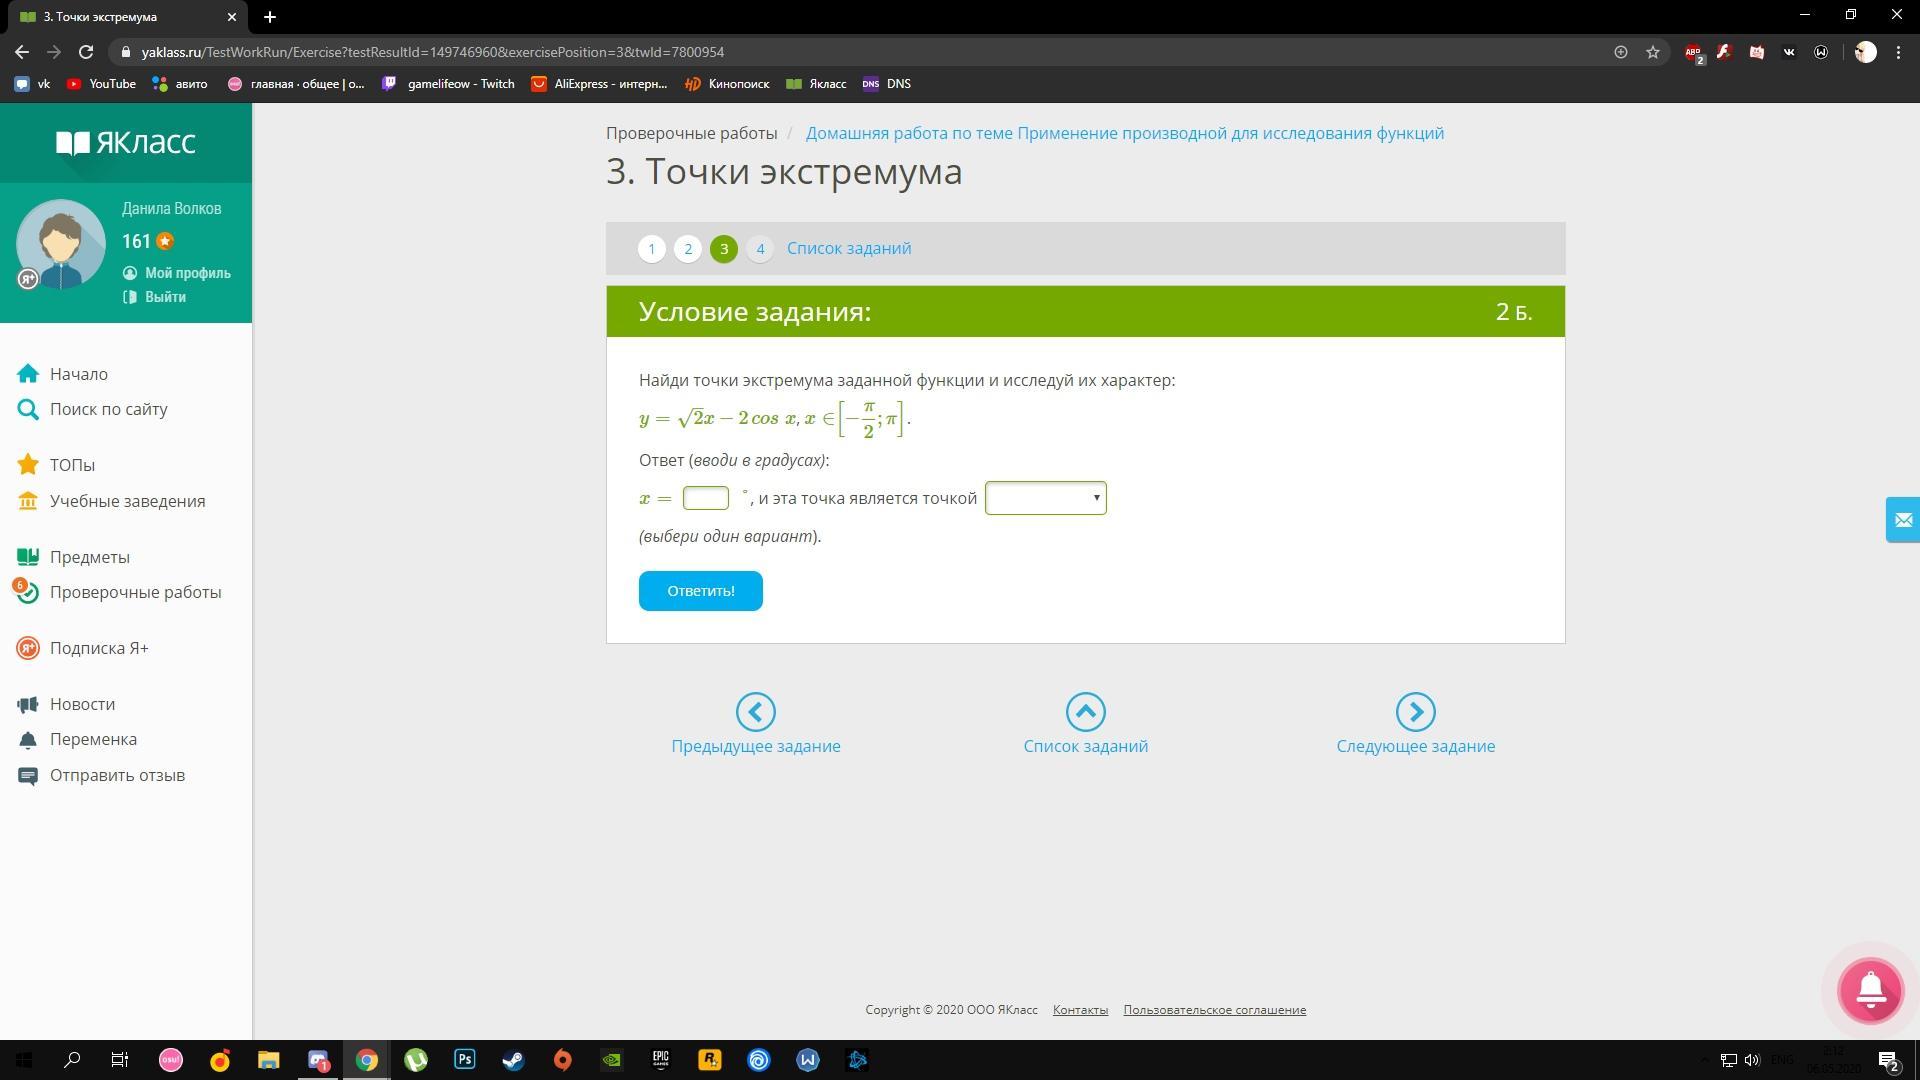Click the task list up-arrow icon

point(1085,712)
